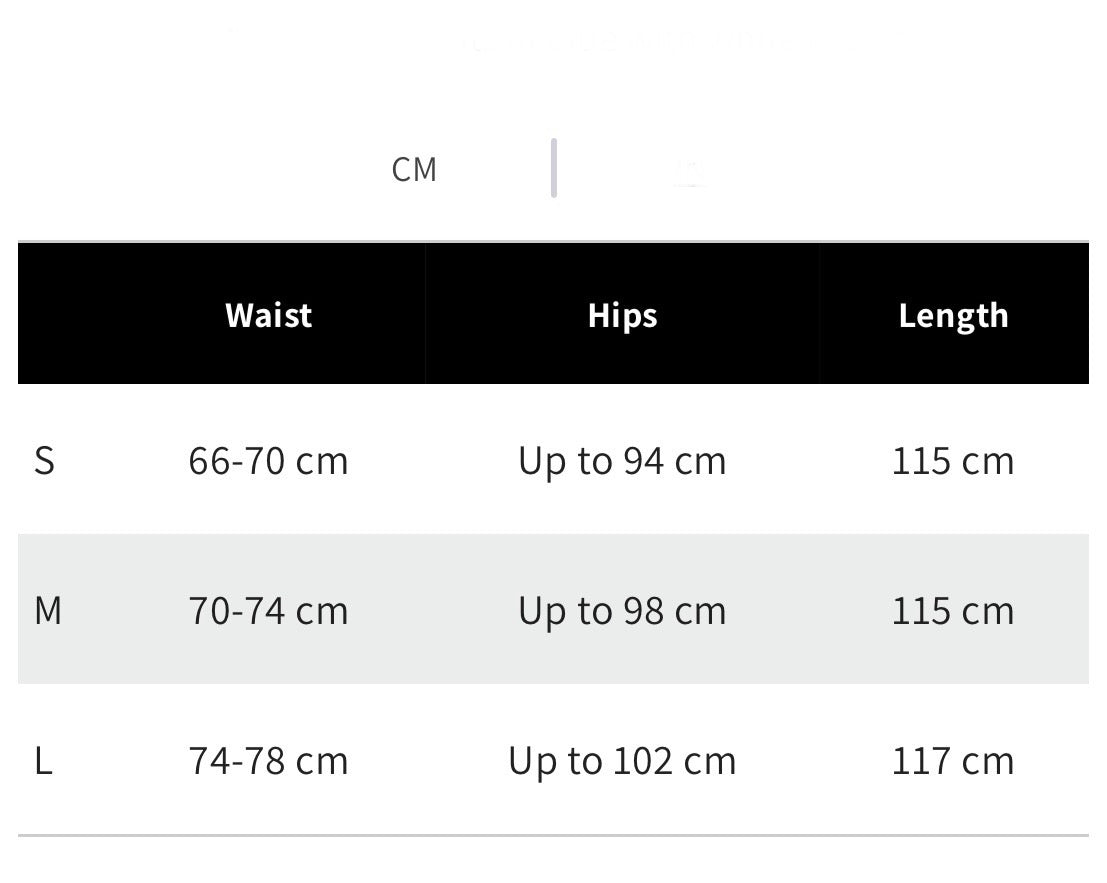
Task: Click the 66-70 cm waist cell
Action: tap(268, 461)
